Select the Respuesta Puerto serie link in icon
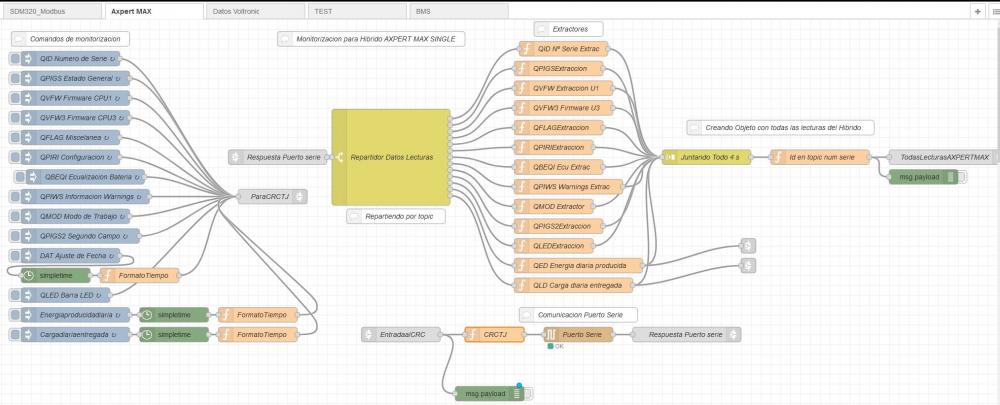Viewport: 1000px width, 405px height. [235, 158]
